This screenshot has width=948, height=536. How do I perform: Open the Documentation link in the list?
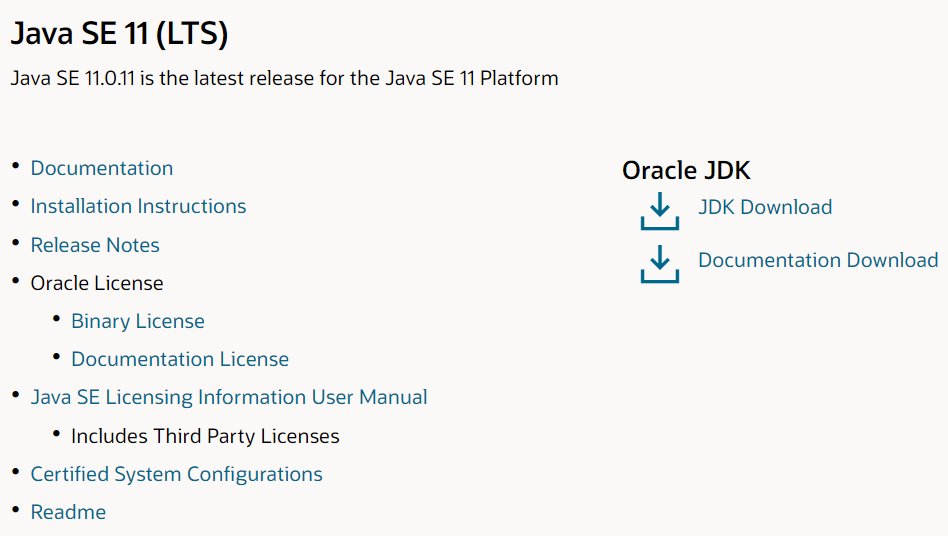102,168
